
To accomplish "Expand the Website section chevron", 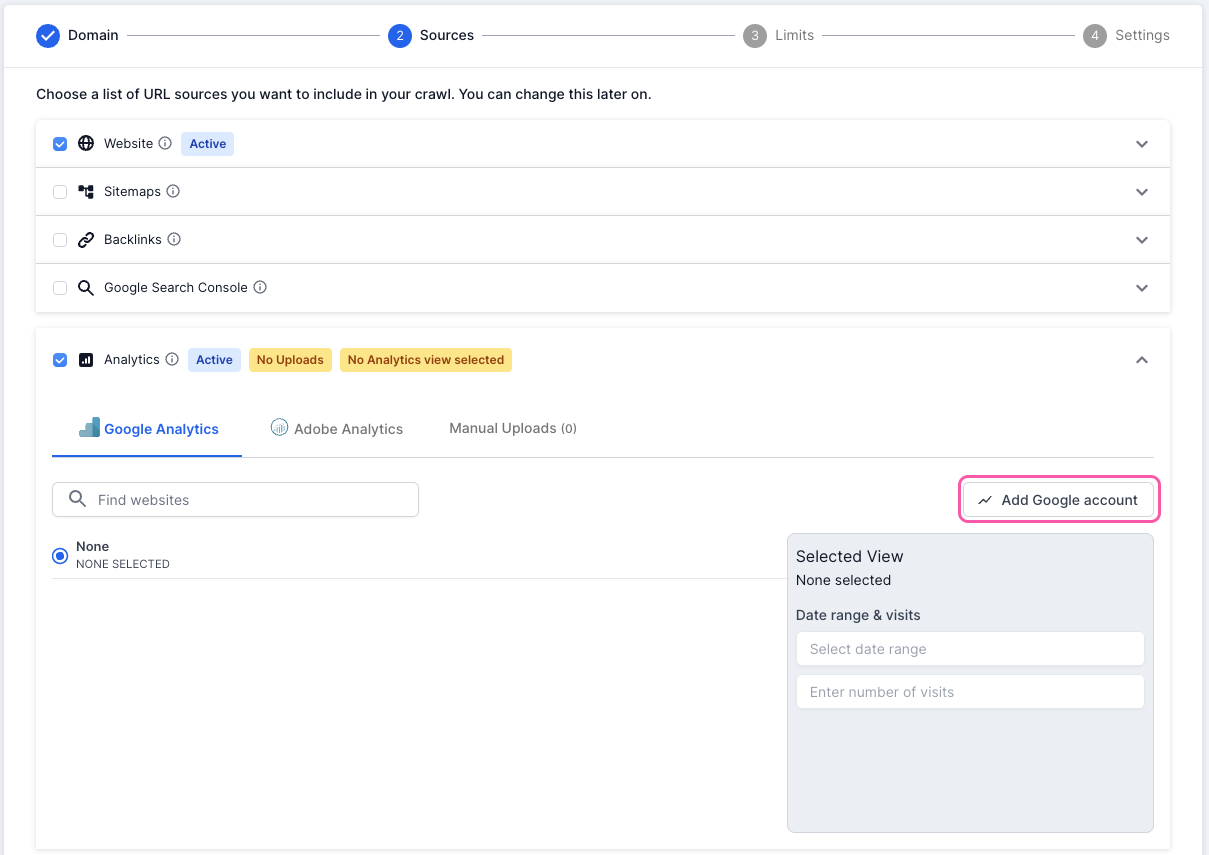I will pyautogui.click(x=1142, y=144).
